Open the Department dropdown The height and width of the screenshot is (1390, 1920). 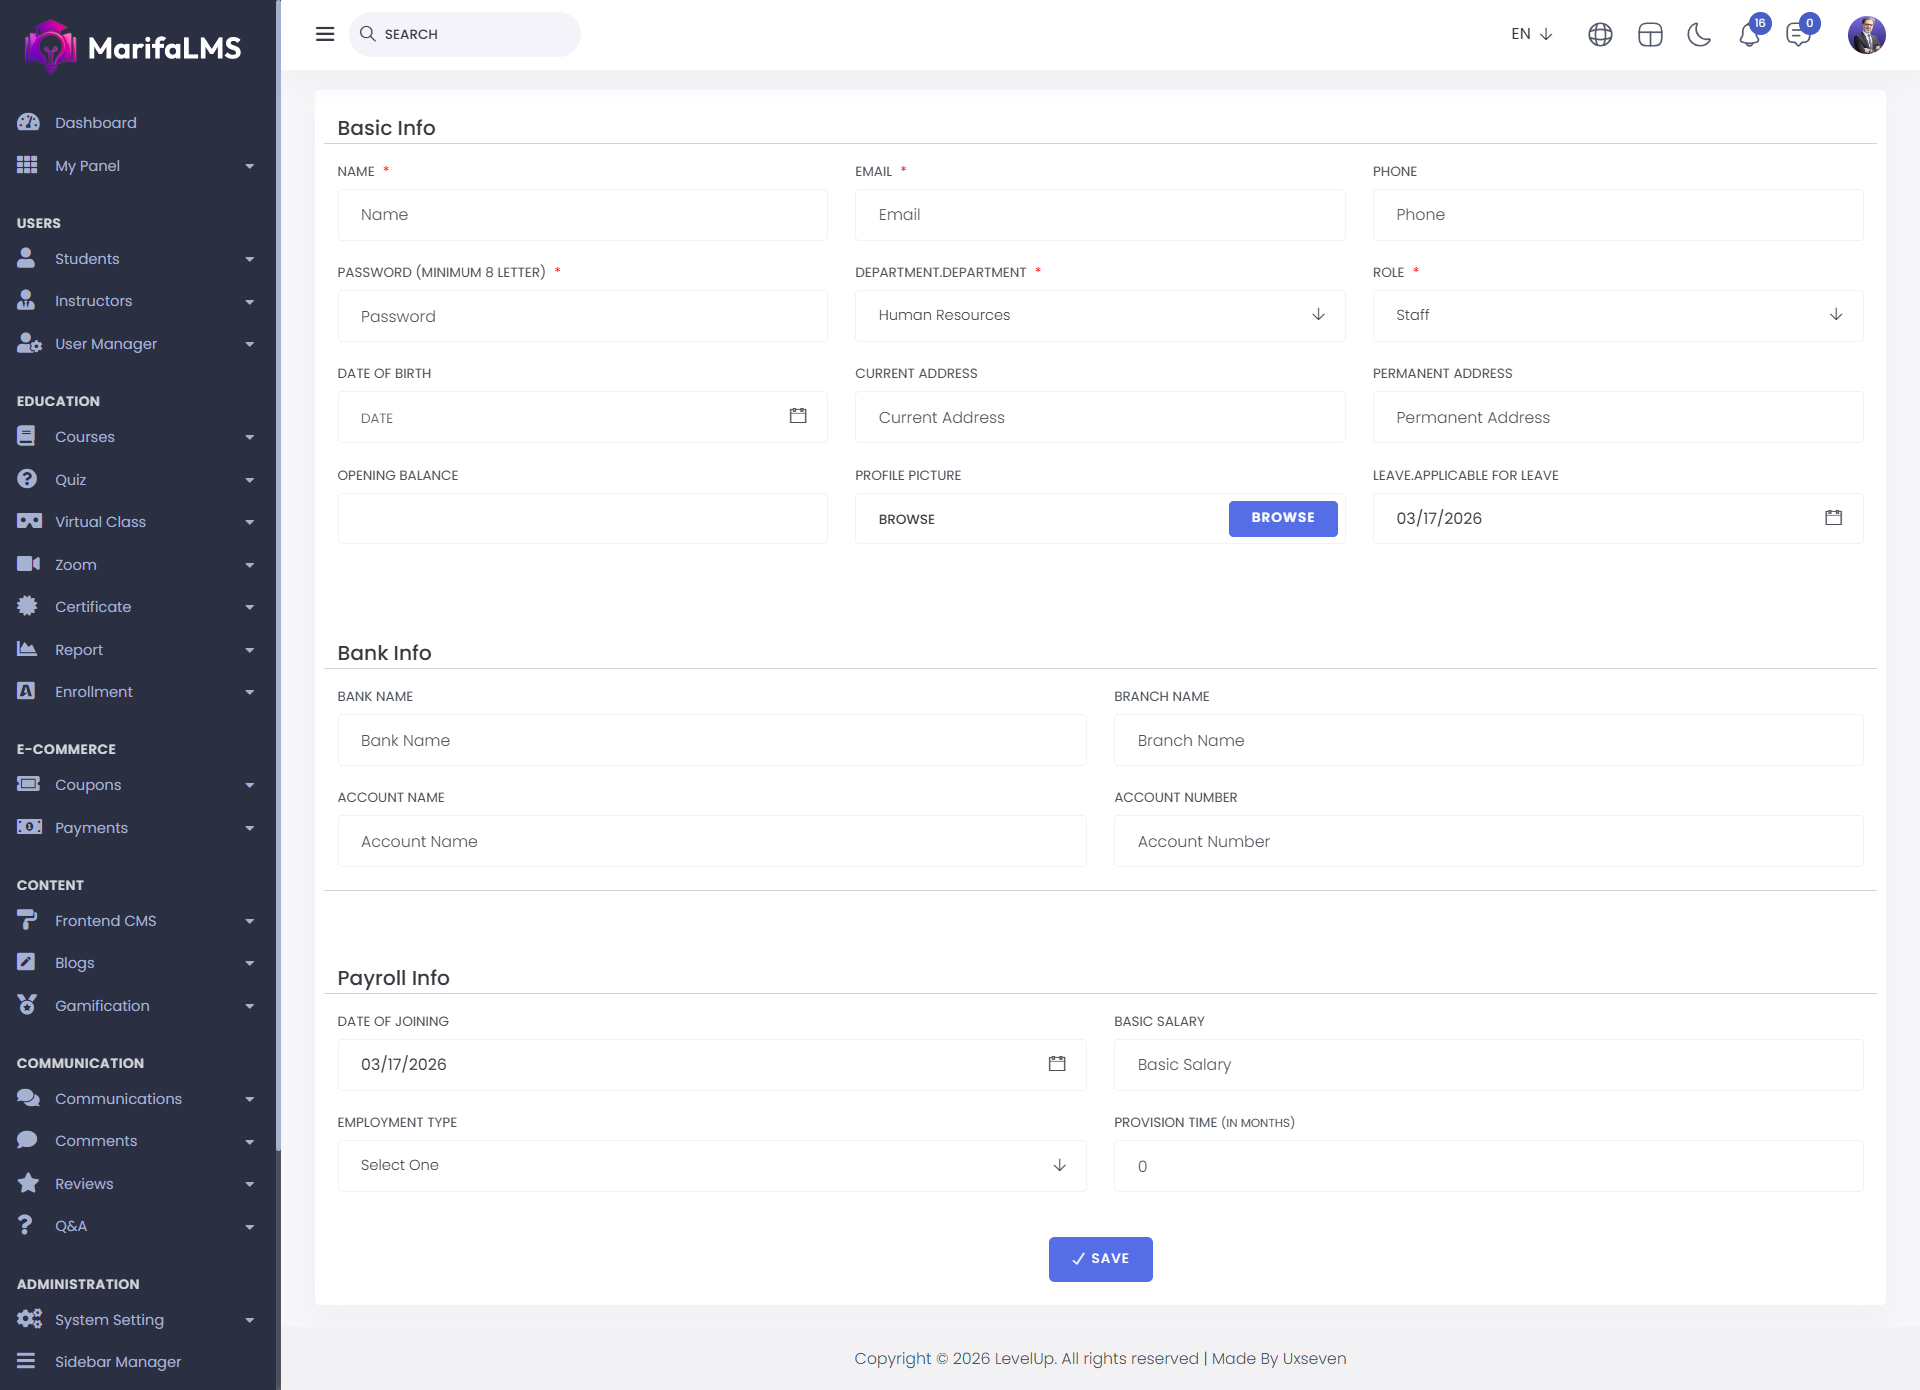(x=1099, y=316)
